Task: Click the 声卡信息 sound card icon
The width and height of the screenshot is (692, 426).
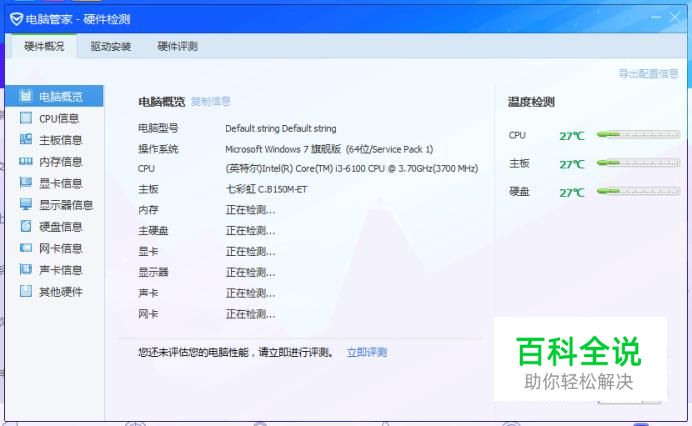Action: click(26, 269)
